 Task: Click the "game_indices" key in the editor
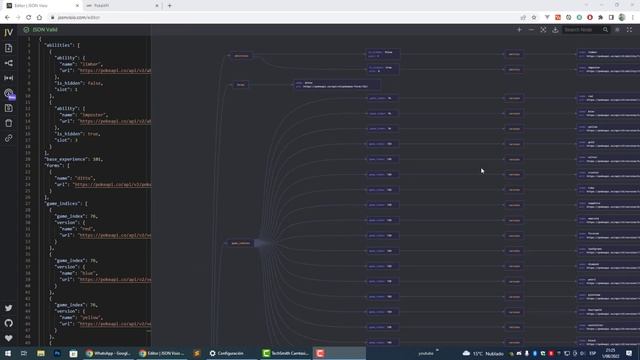(x=63, y=203)
